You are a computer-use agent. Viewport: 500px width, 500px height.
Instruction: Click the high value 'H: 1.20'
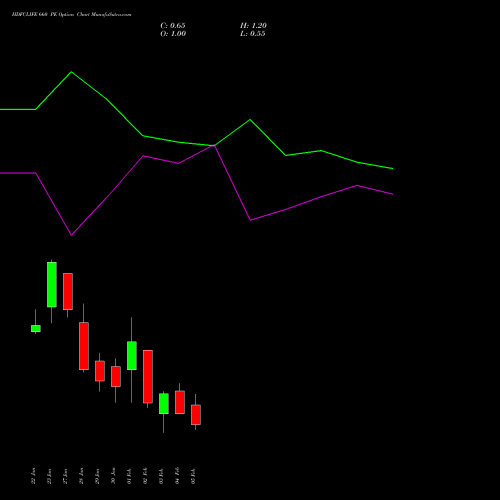point(253,26)
